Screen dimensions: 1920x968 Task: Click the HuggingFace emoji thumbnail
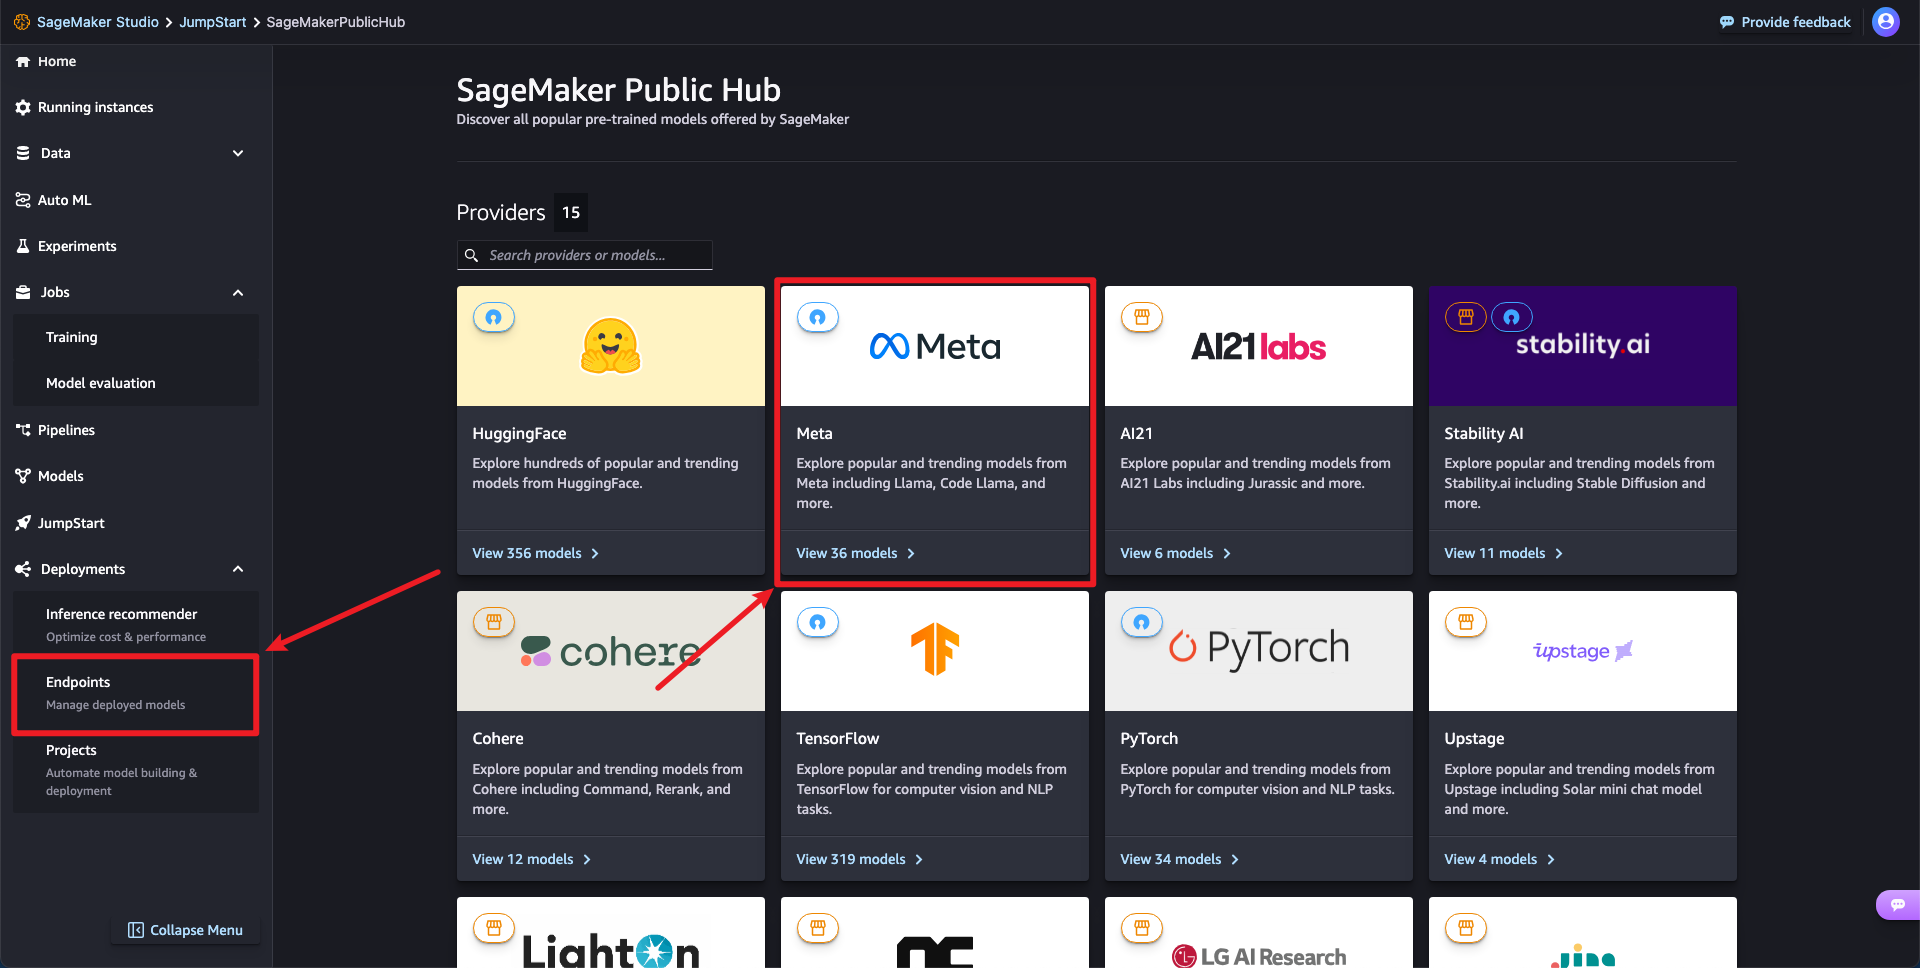click(611, 346)
